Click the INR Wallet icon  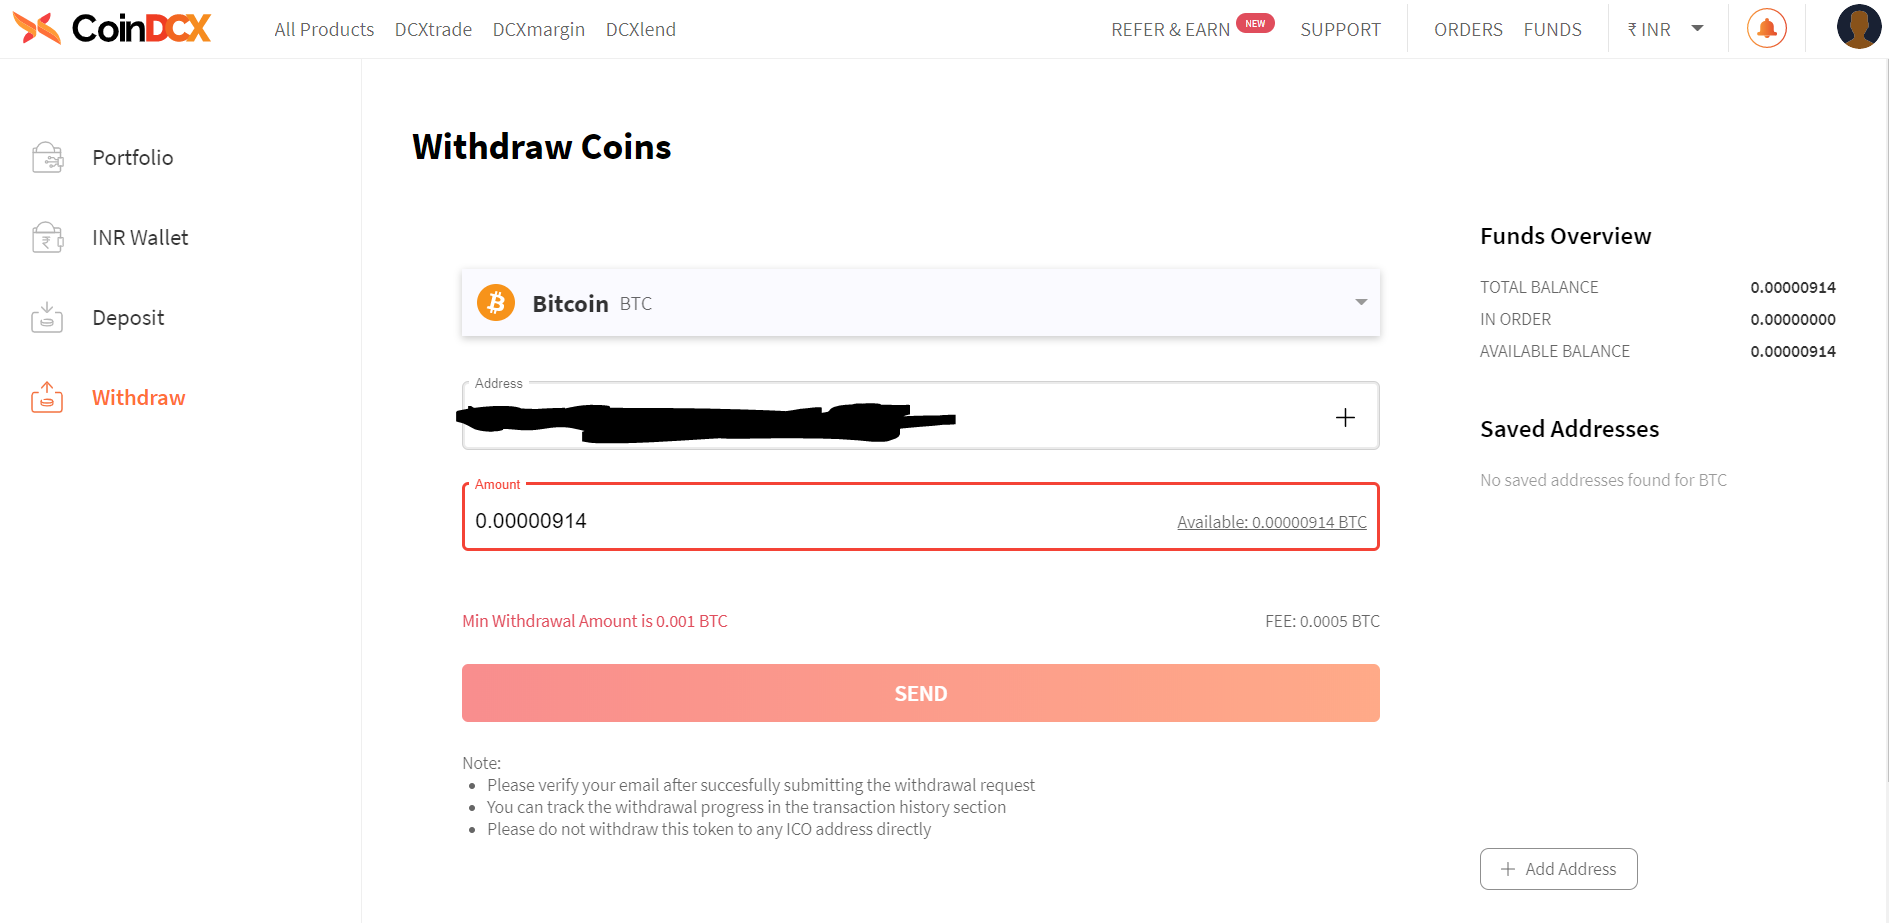[x=47, y=238]
